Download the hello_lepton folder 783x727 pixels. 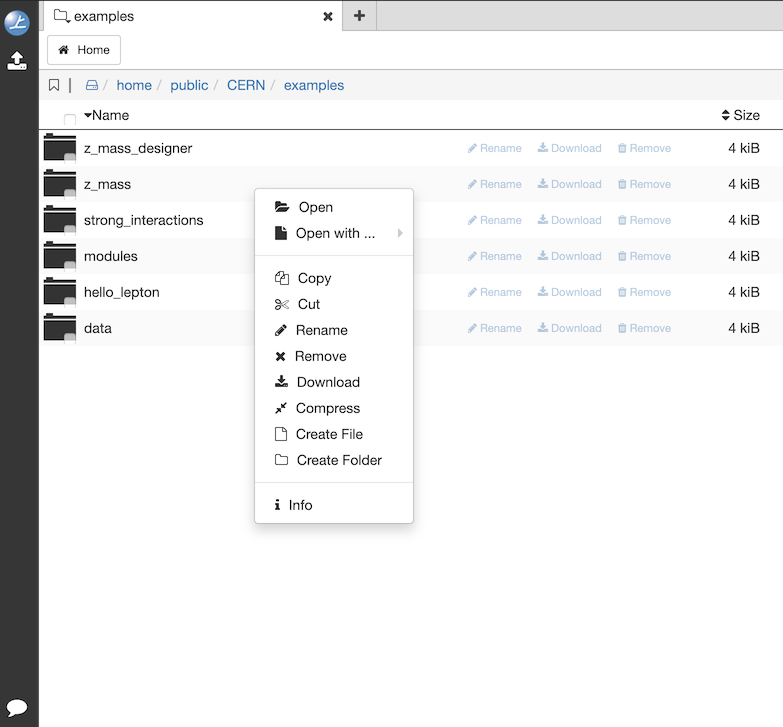point(569,292)
